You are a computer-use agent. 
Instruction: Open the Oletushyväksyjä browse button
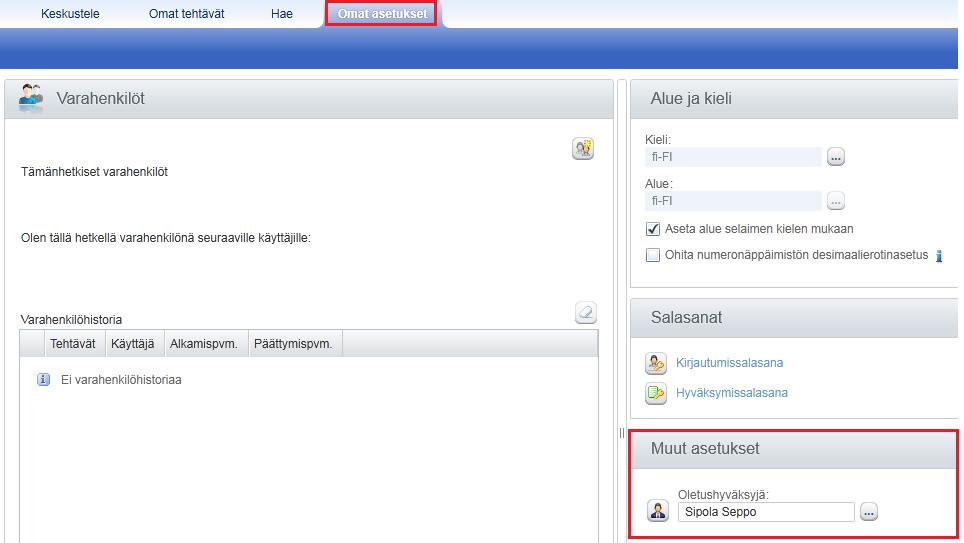869,512
